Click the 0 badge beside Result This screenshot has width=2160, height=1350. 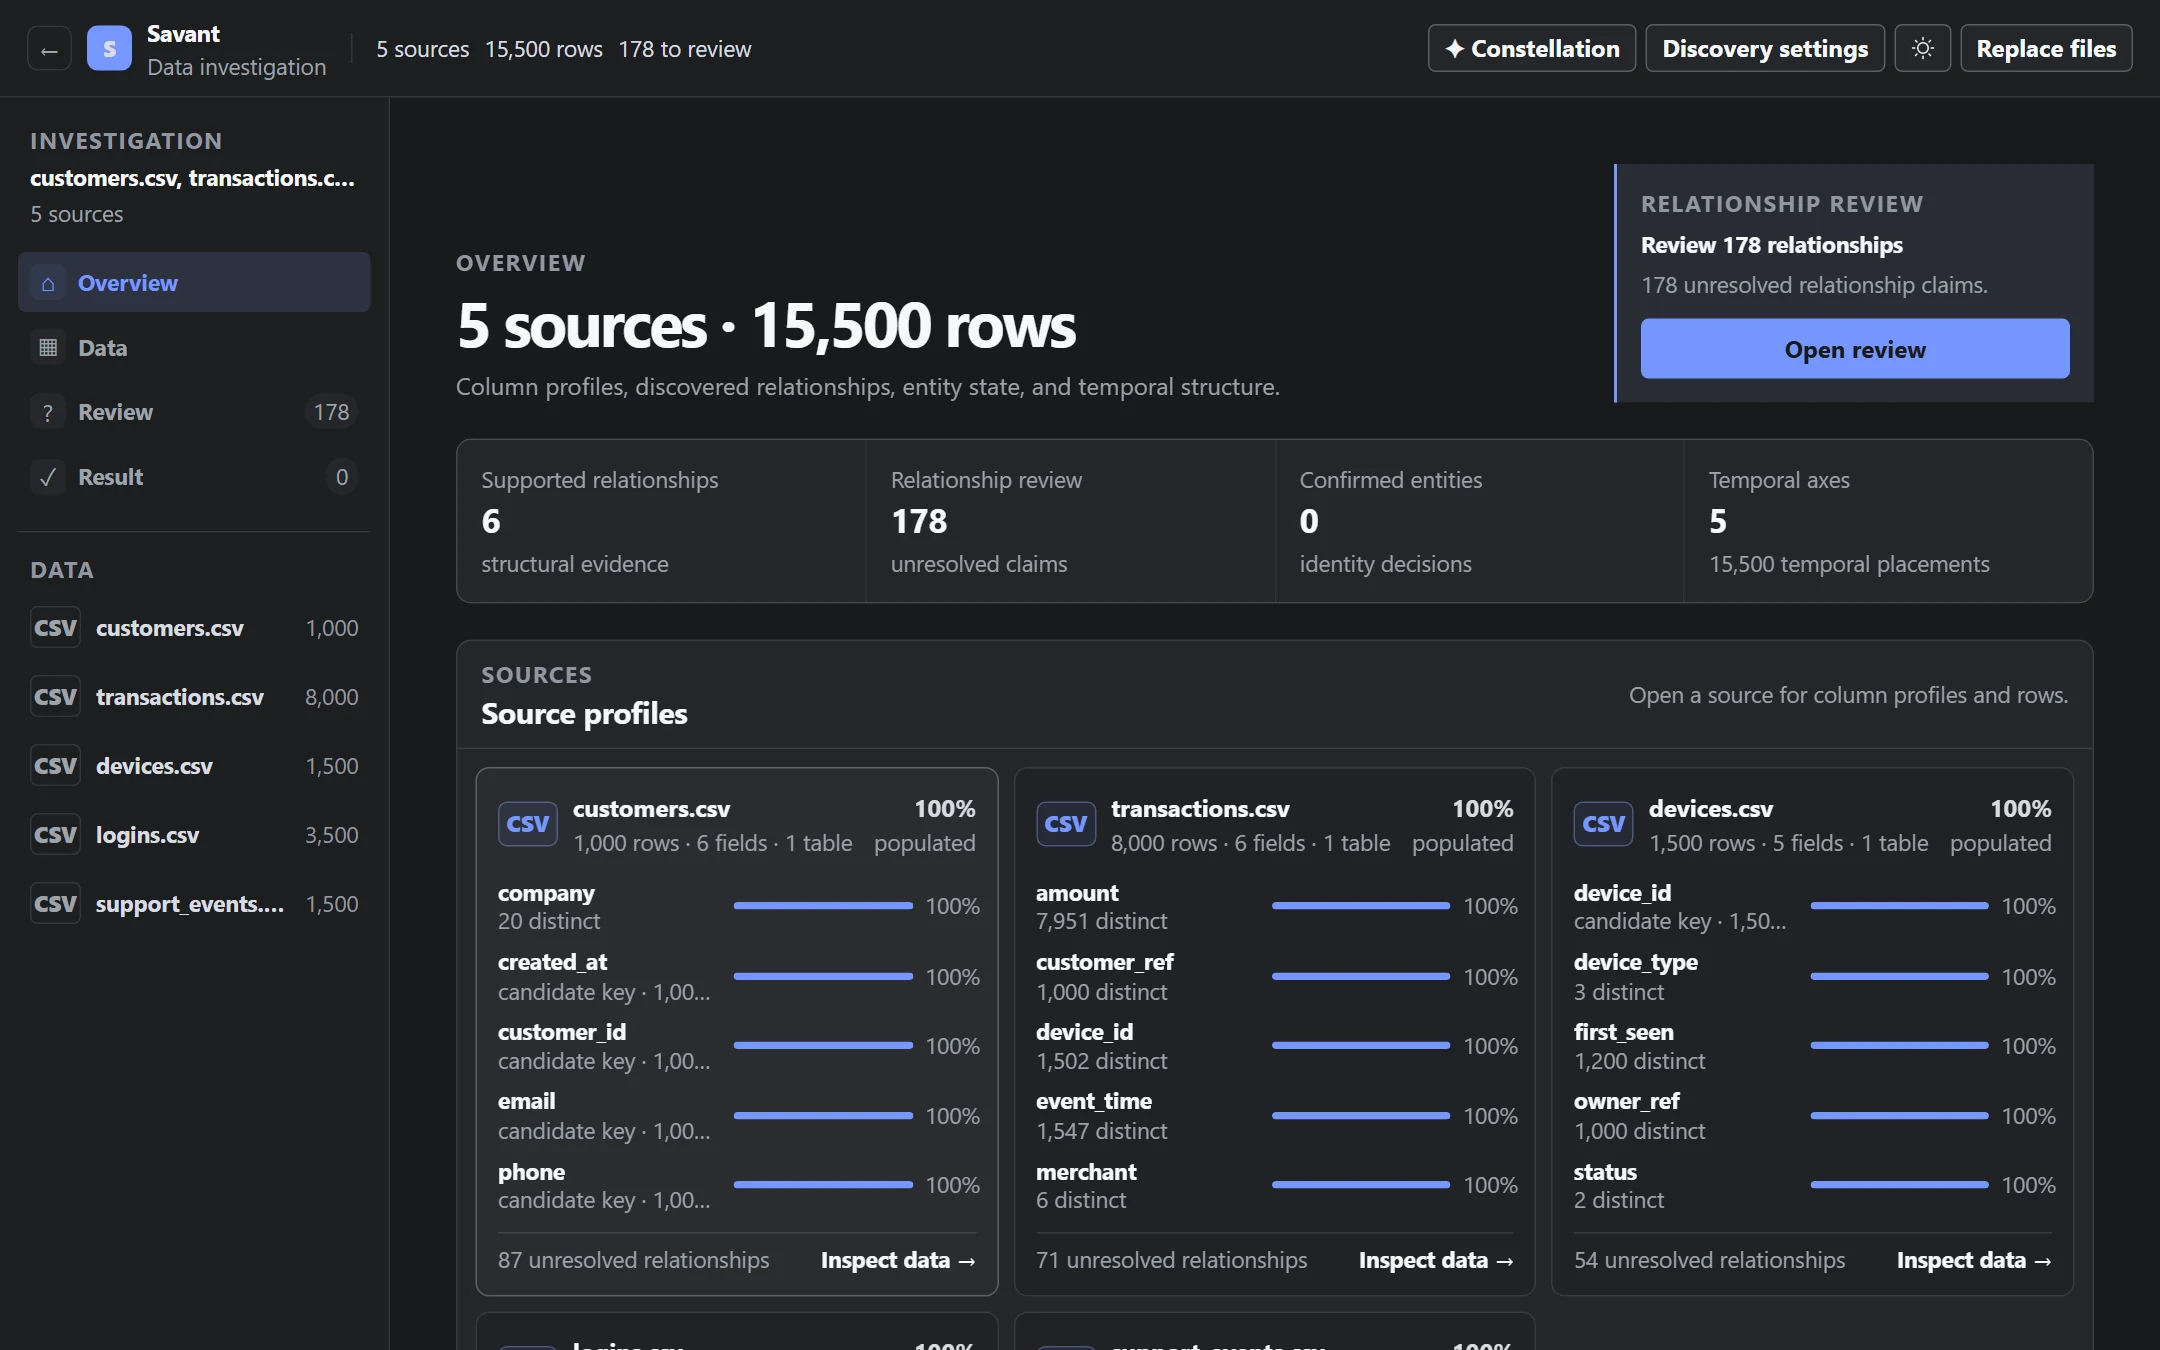click(x=342, y=477)
